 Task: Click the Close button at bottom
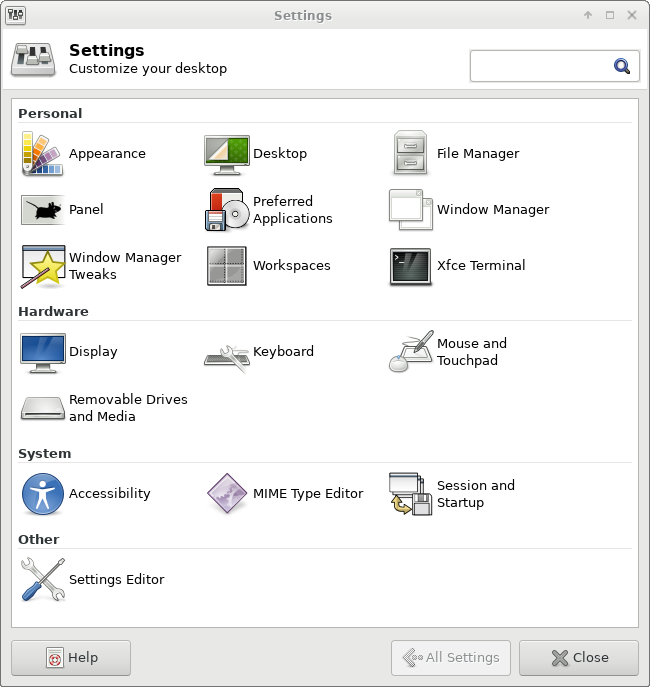(x=579, y=658)
